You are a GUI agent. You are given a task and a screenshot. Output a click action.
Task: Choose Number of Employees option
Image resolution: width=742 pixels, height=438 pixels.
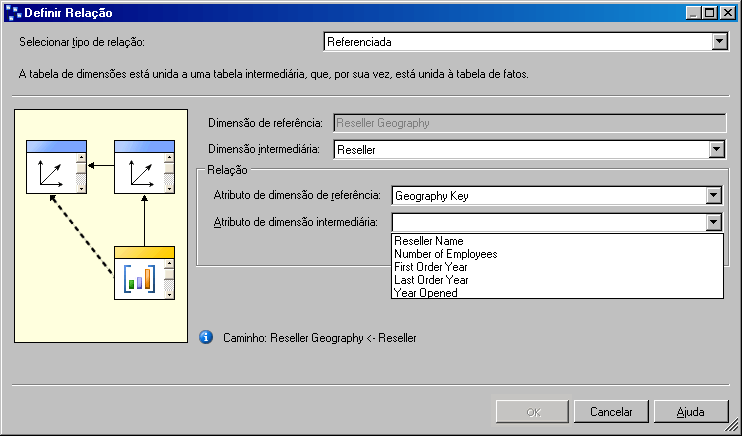[x=445, y=254]
